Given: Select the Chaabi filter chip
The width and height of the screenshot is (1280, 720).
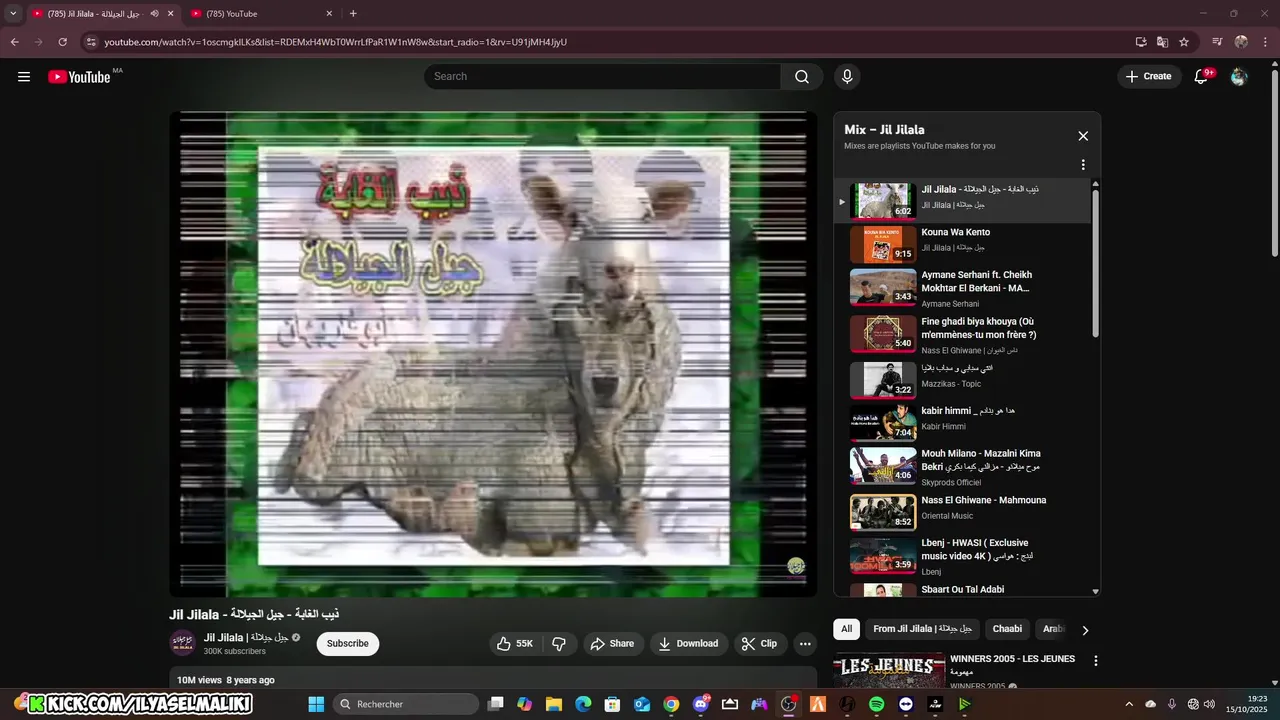Looking at the screenshot, I should click(1007, 629).
